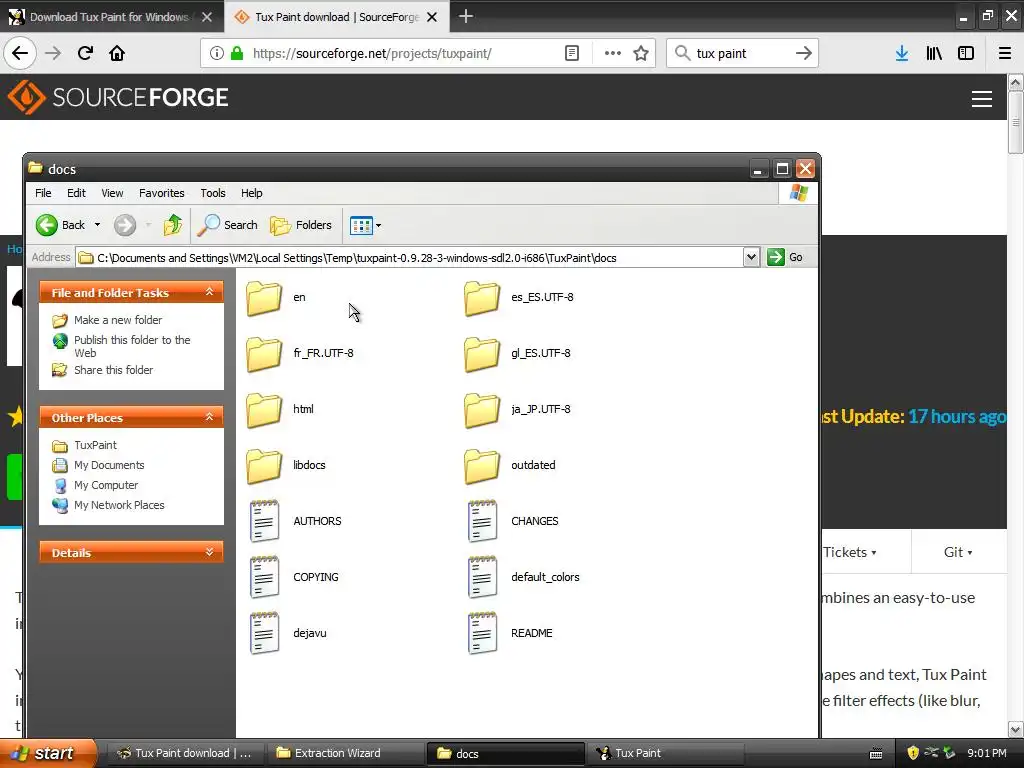
Task: Toggle Firefox sidebar icon
Action: pos(966,54)
